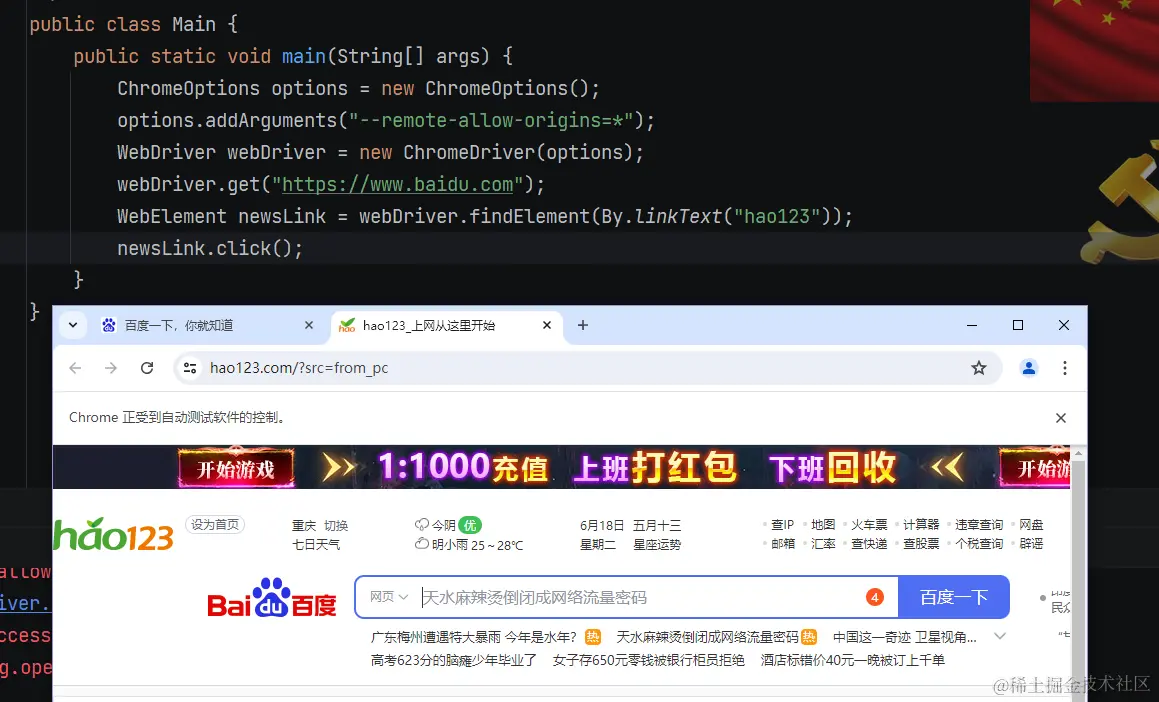The image size is (1159, 702).
Task: Click the ChromeOptions options code line
Action: [358, 89]
